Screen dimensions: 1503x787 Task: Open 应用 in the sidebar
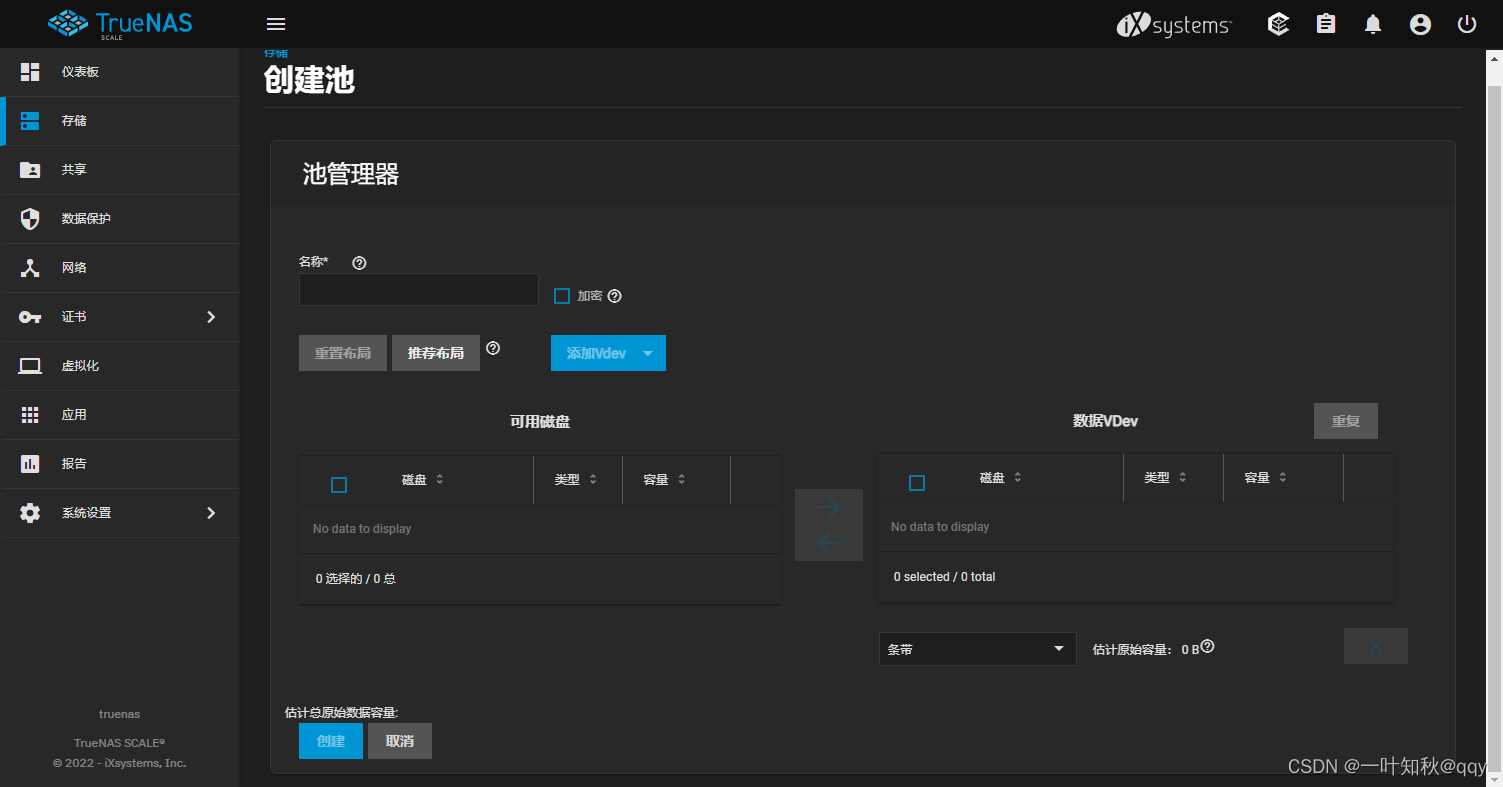point(120,415)
